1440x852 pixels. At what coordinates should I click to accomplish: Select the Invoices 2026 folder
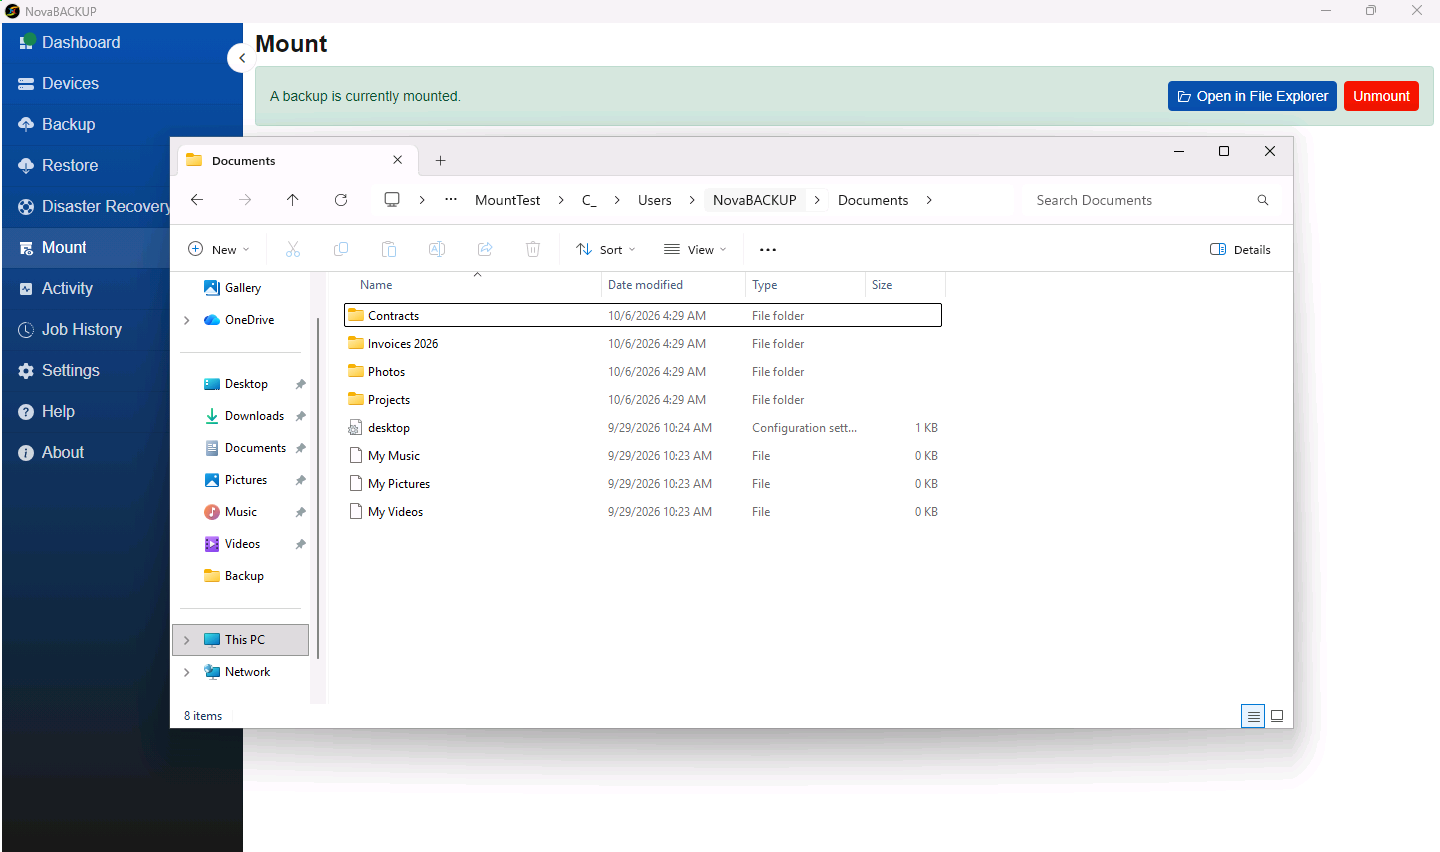pos(643,343)
